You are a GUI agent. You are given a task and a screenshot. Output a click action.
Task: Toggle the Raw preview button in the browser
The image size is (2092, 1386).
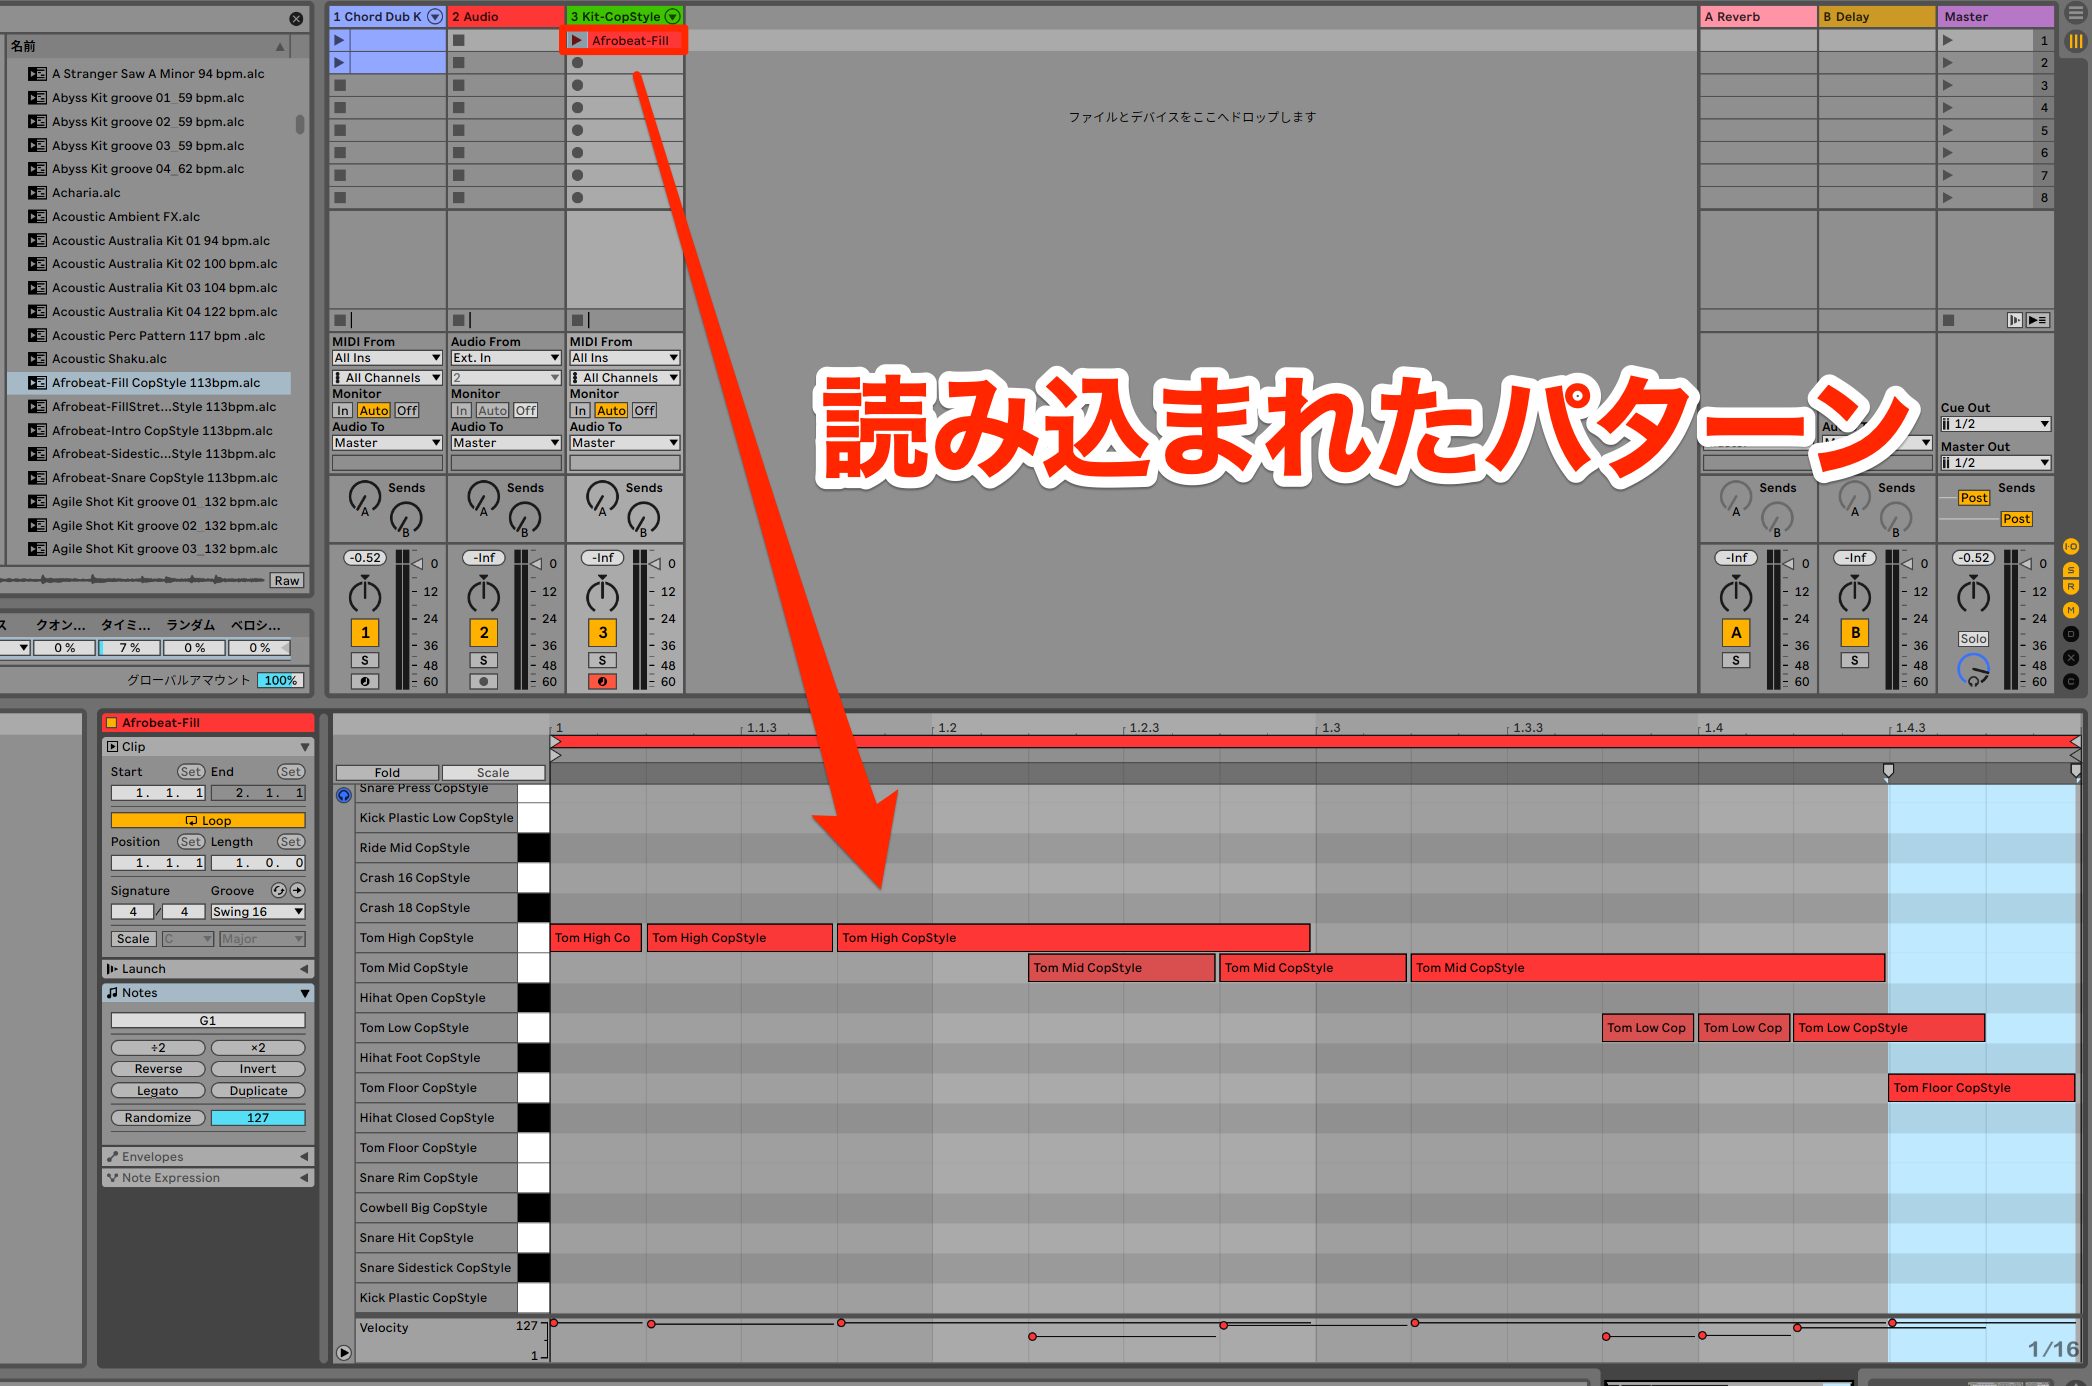(287, 581)
